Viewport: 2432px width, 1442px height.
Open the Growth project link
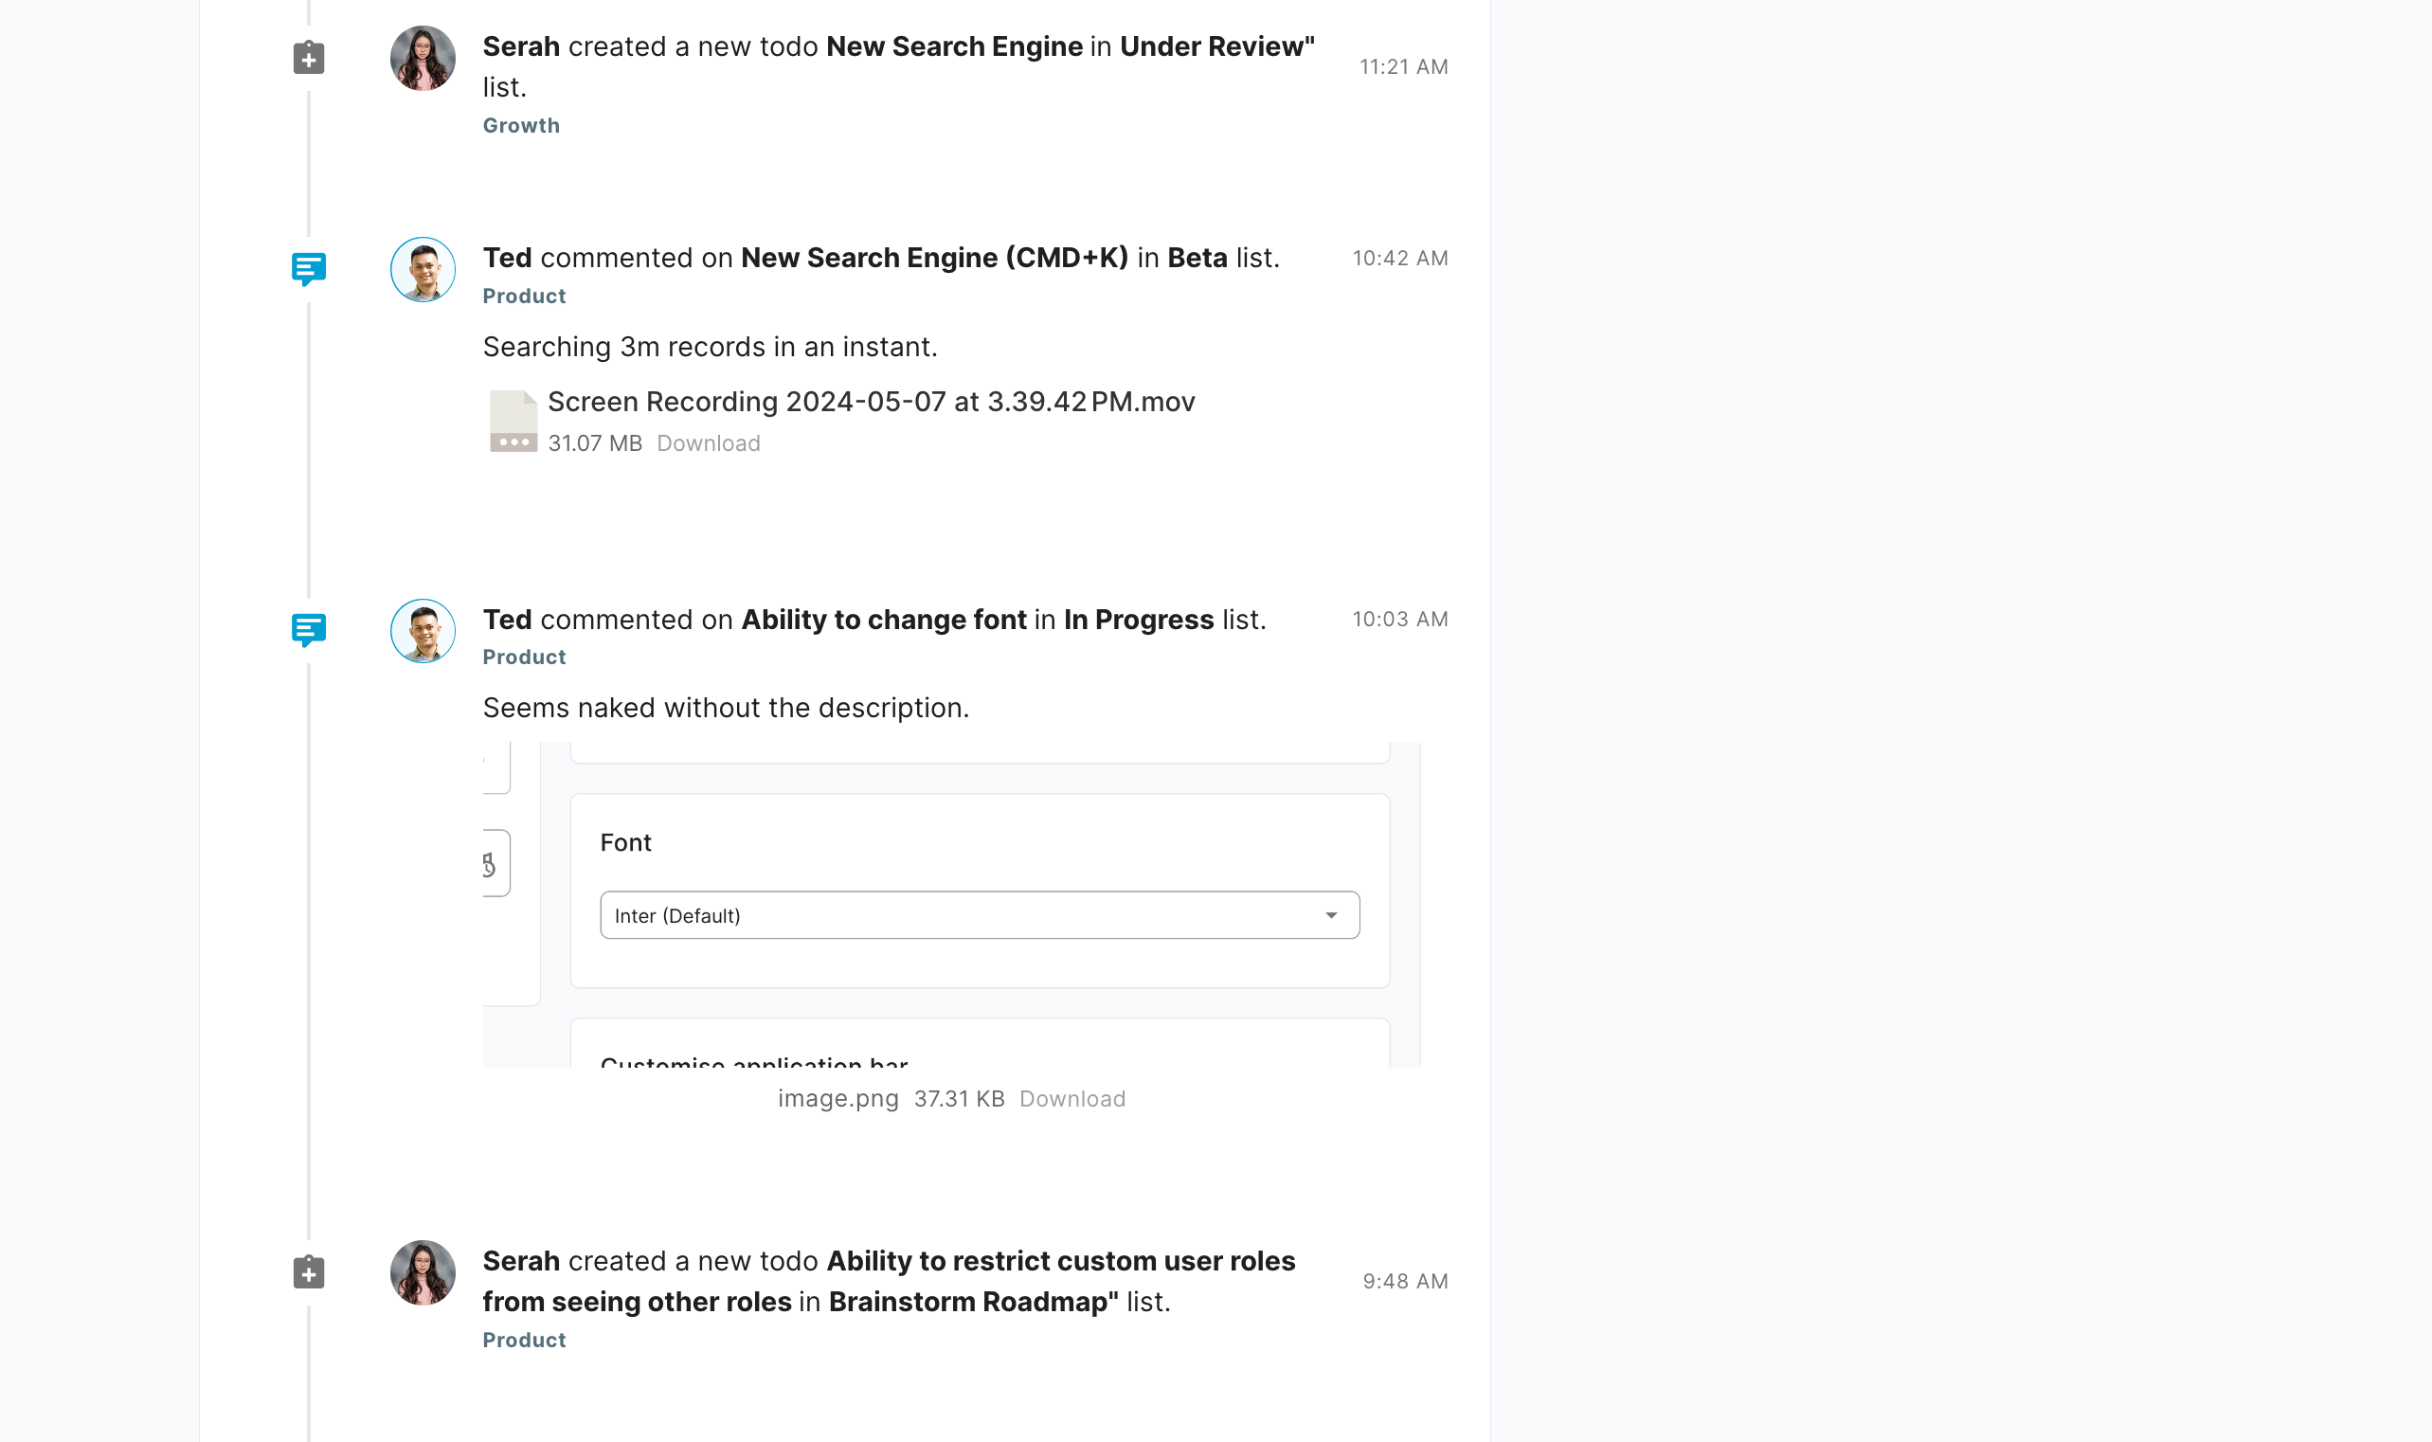(521, 125)
